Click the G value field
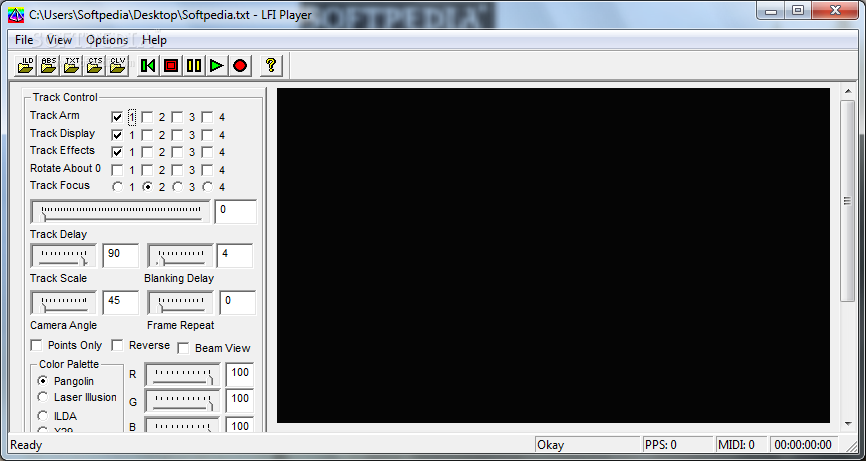The width and height of the screenshot is (866, 461). pyautogui.click(x=240, y=401)
